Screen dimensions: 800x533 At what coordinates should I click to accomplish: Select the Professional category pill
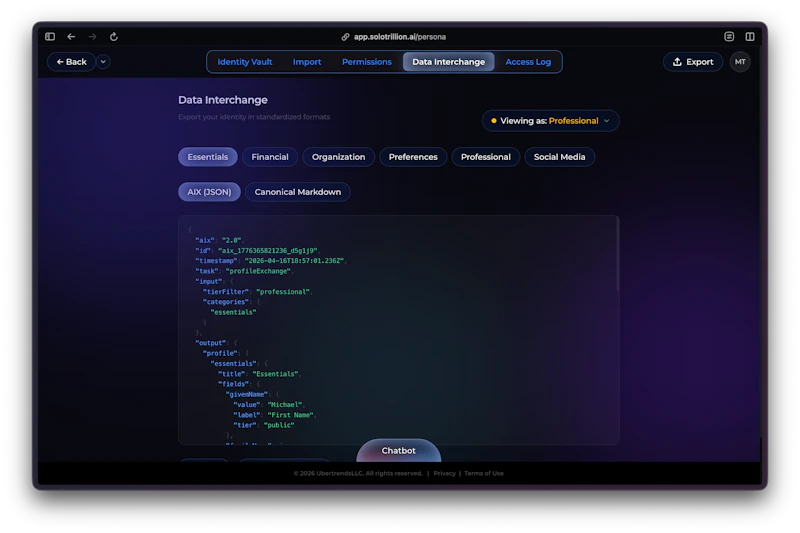pos(485,157)
